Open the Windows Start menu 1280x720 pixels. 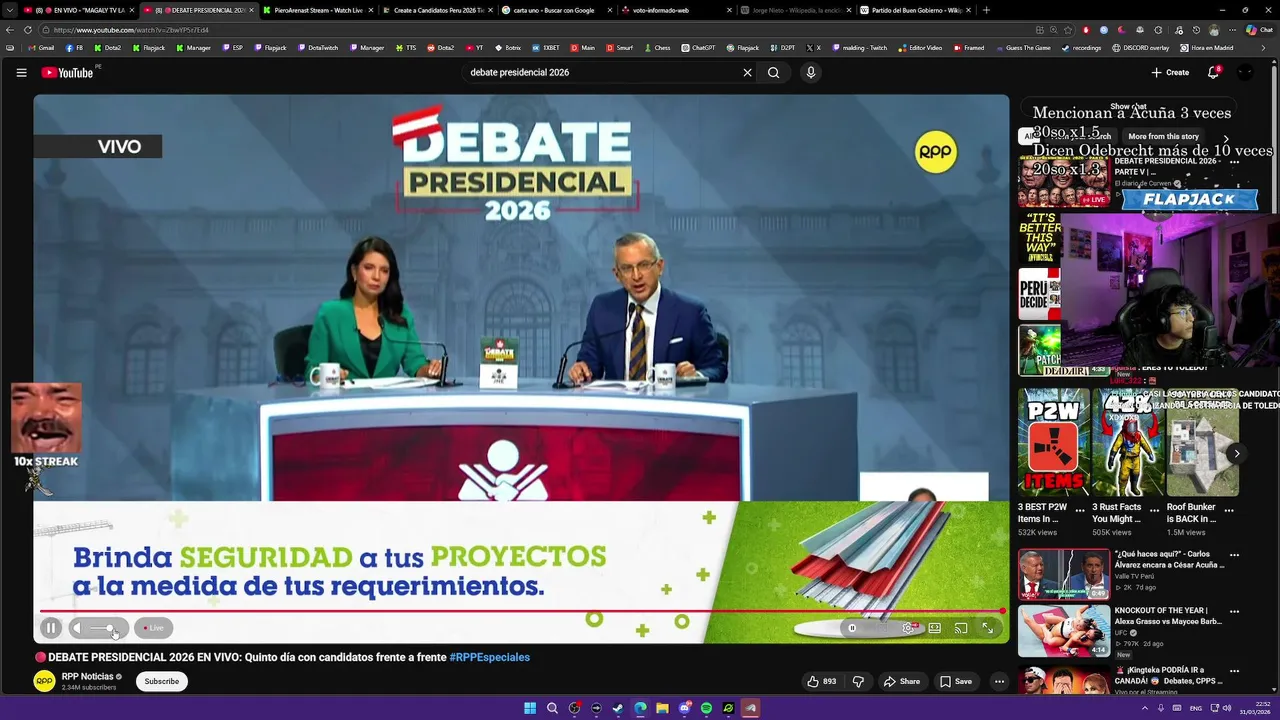coord(530,708)
